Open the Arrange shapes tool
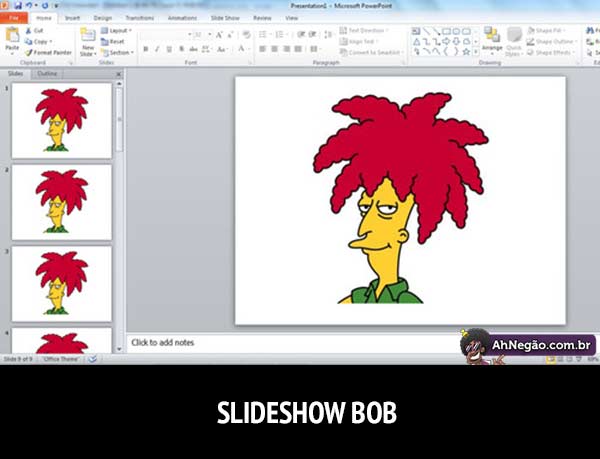 [492, 40]
